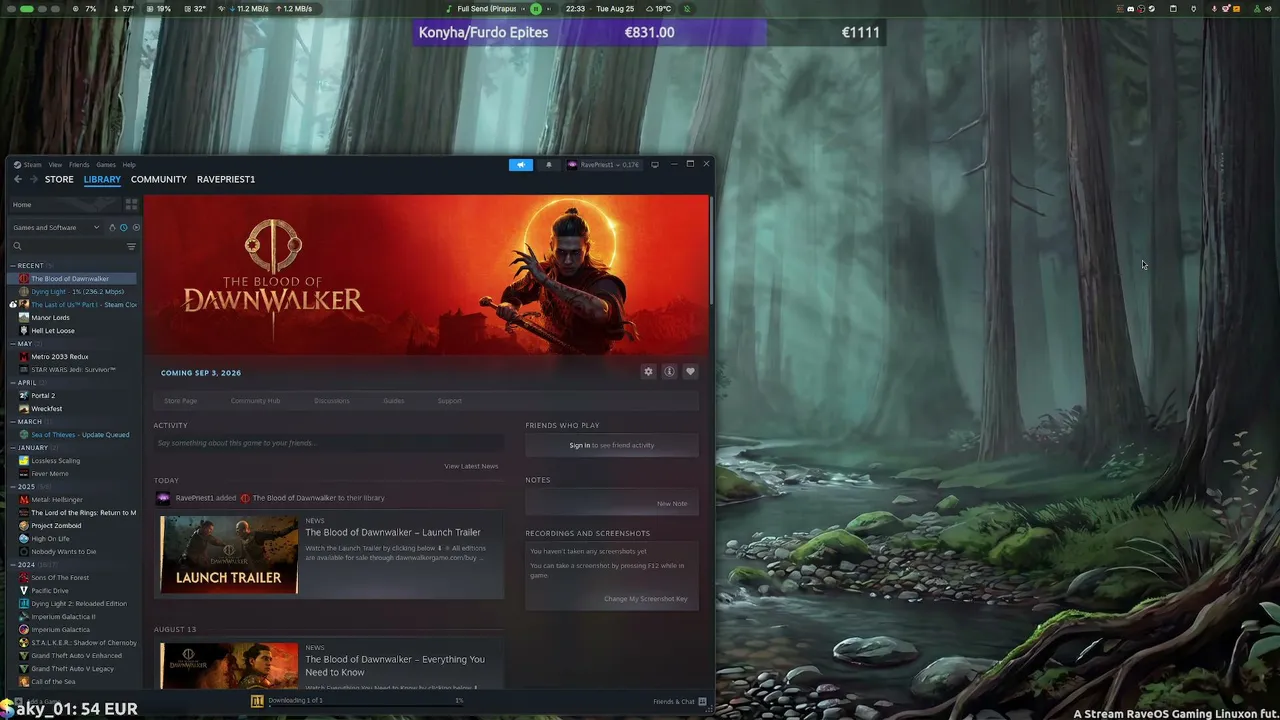Open Steam notifications bell
1280x720 pixels.
(x=548, y=165)
